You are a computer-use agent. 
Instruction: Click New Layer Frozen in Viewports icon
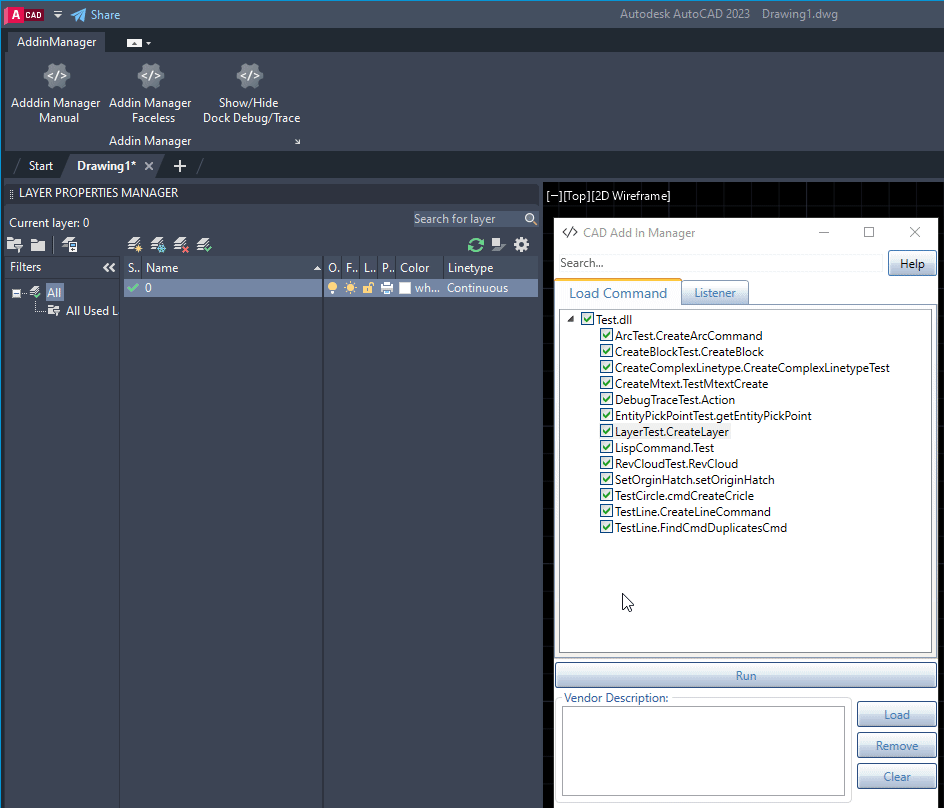click(158, 244)
